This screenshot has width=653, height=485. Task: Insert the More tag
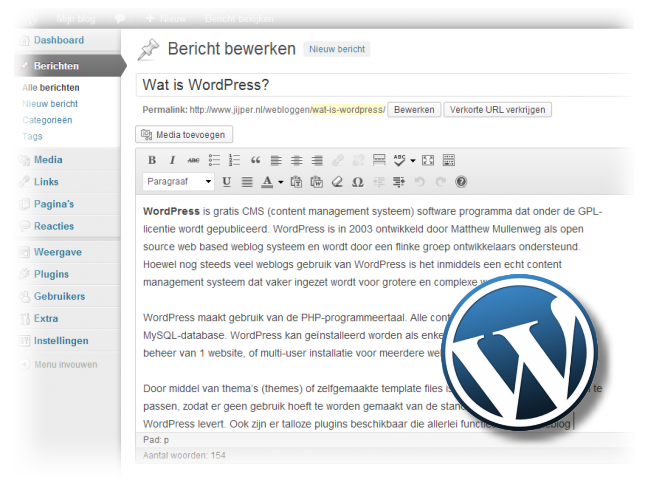tap(379, 160)
